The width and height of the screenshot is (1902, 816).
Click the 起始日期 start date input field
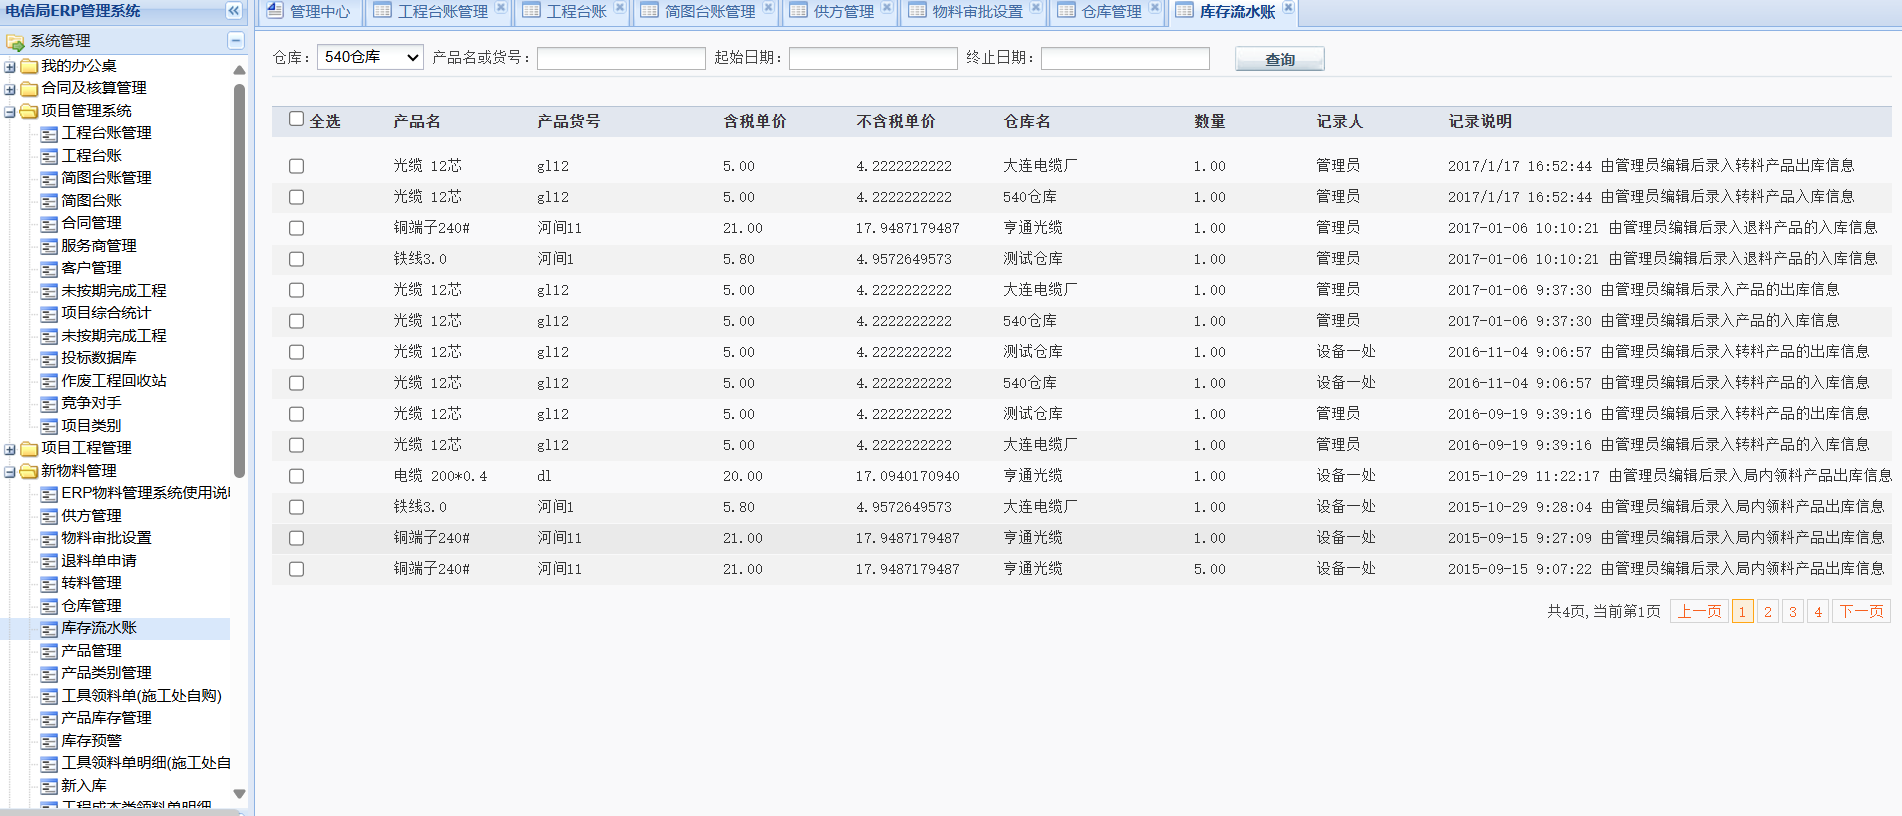873,59
